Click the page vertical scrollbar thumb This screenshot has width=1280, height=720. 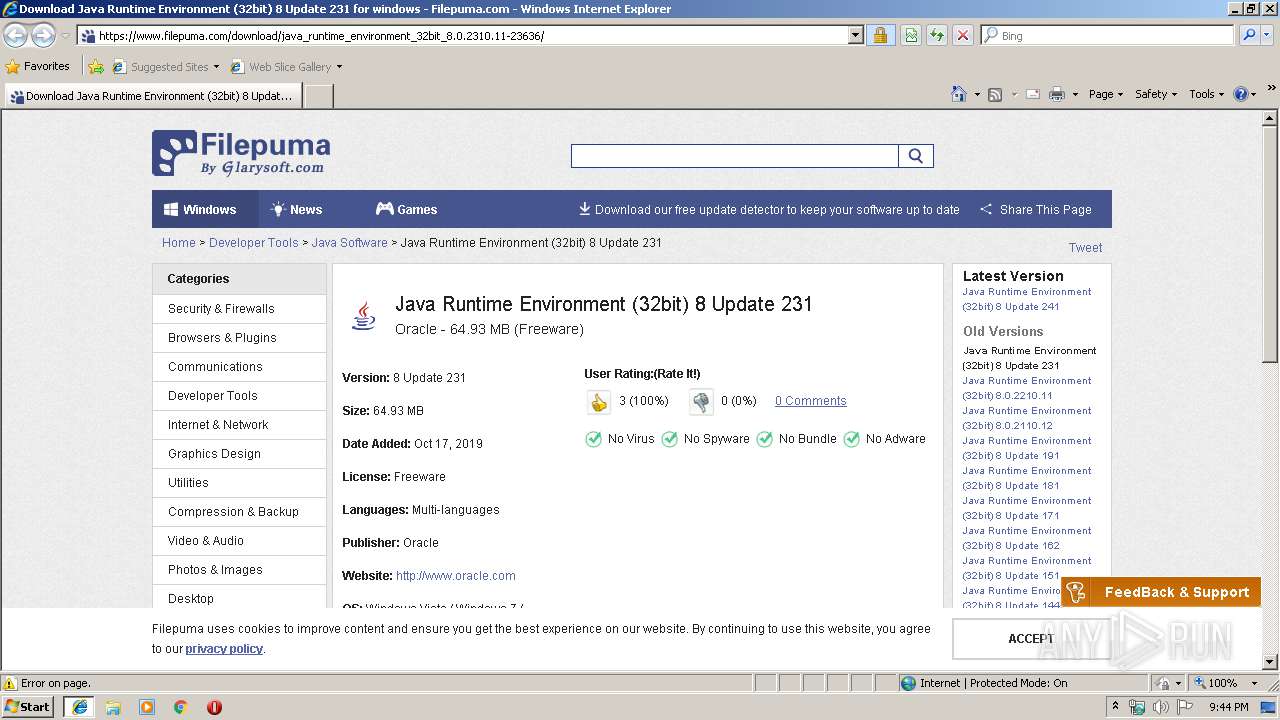pos(1270,242)
